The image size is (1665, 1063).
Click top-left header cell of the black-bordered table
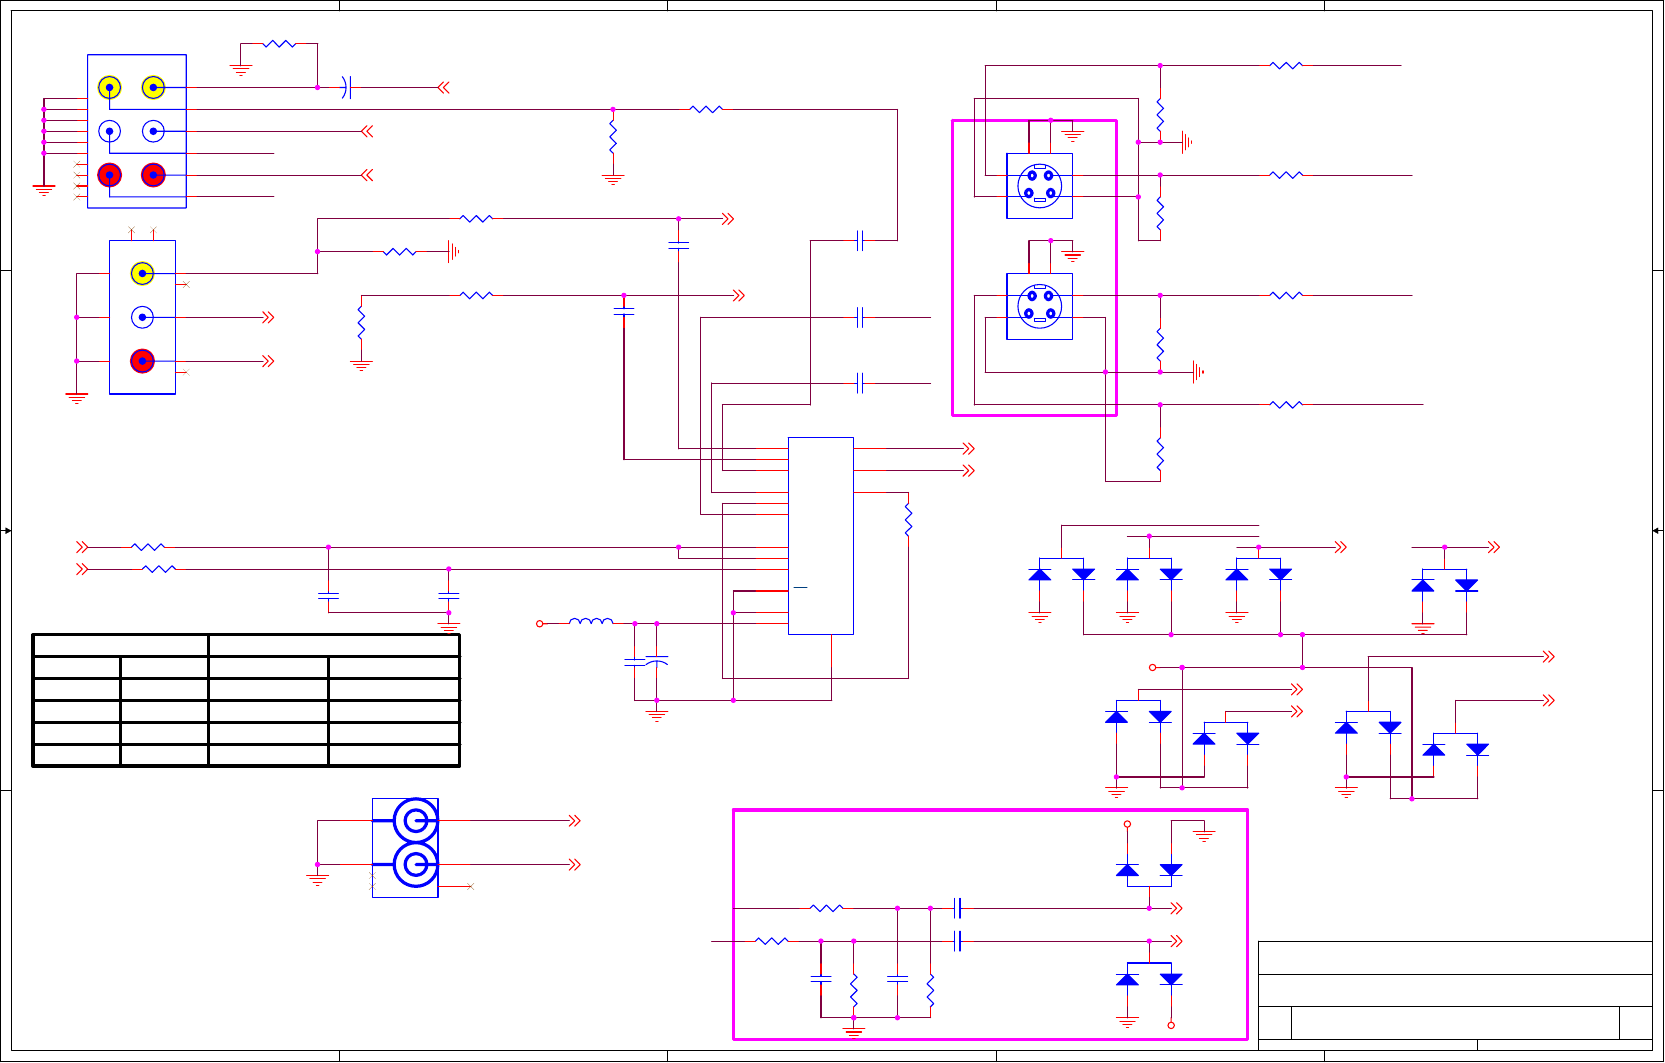[120, 645]
